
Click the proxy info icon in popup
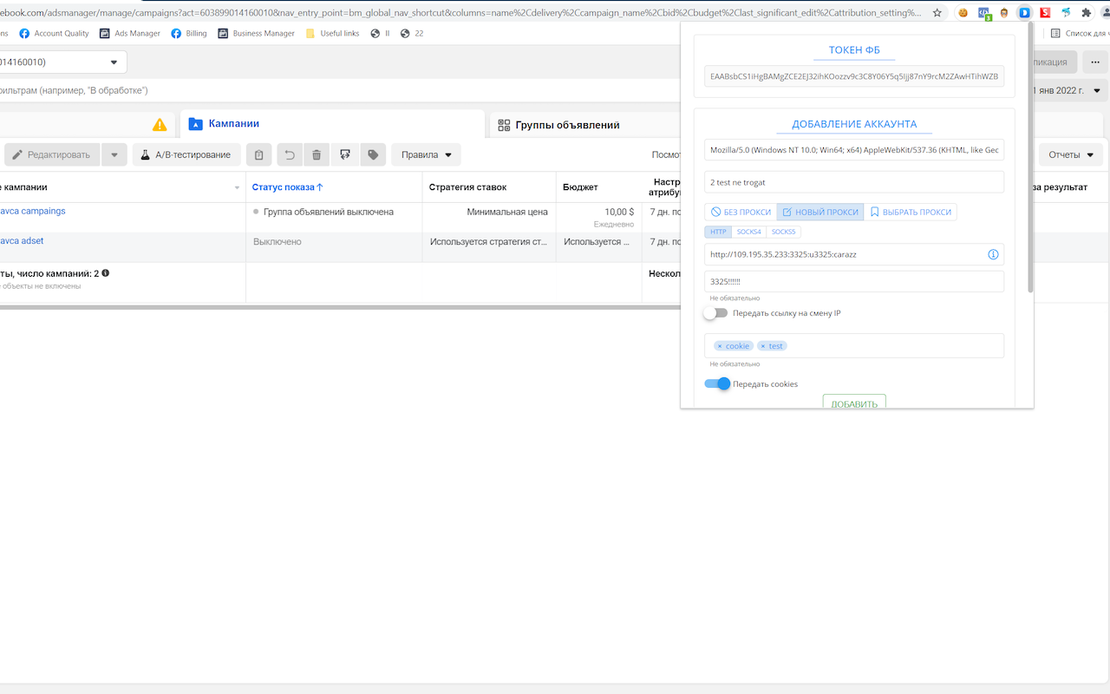[x=993, y=255]
